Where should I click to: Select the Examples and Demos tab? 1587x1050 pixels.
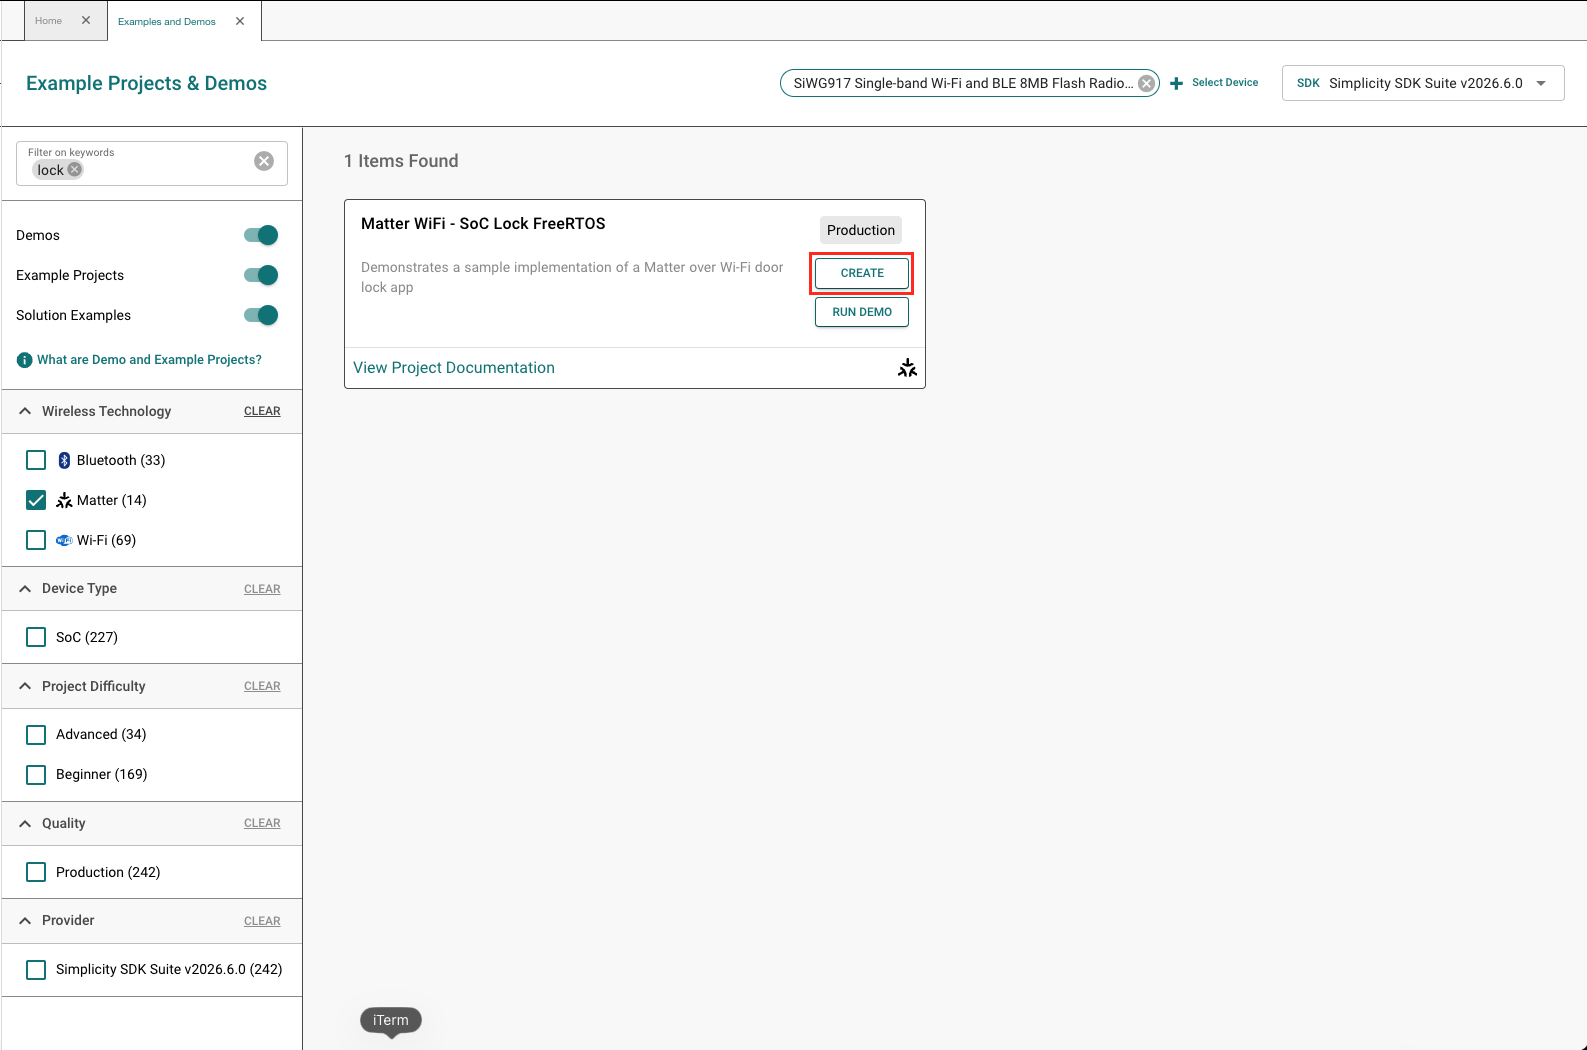point(167,21)
